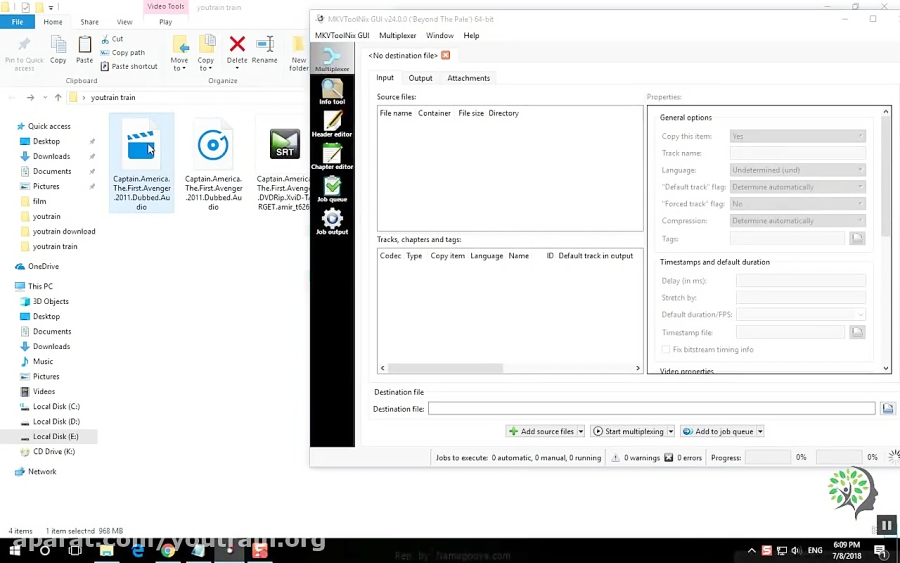The width and height of the screenshot is (900, 563).
Task: Click the destination file browse icon
Action: 887,409
